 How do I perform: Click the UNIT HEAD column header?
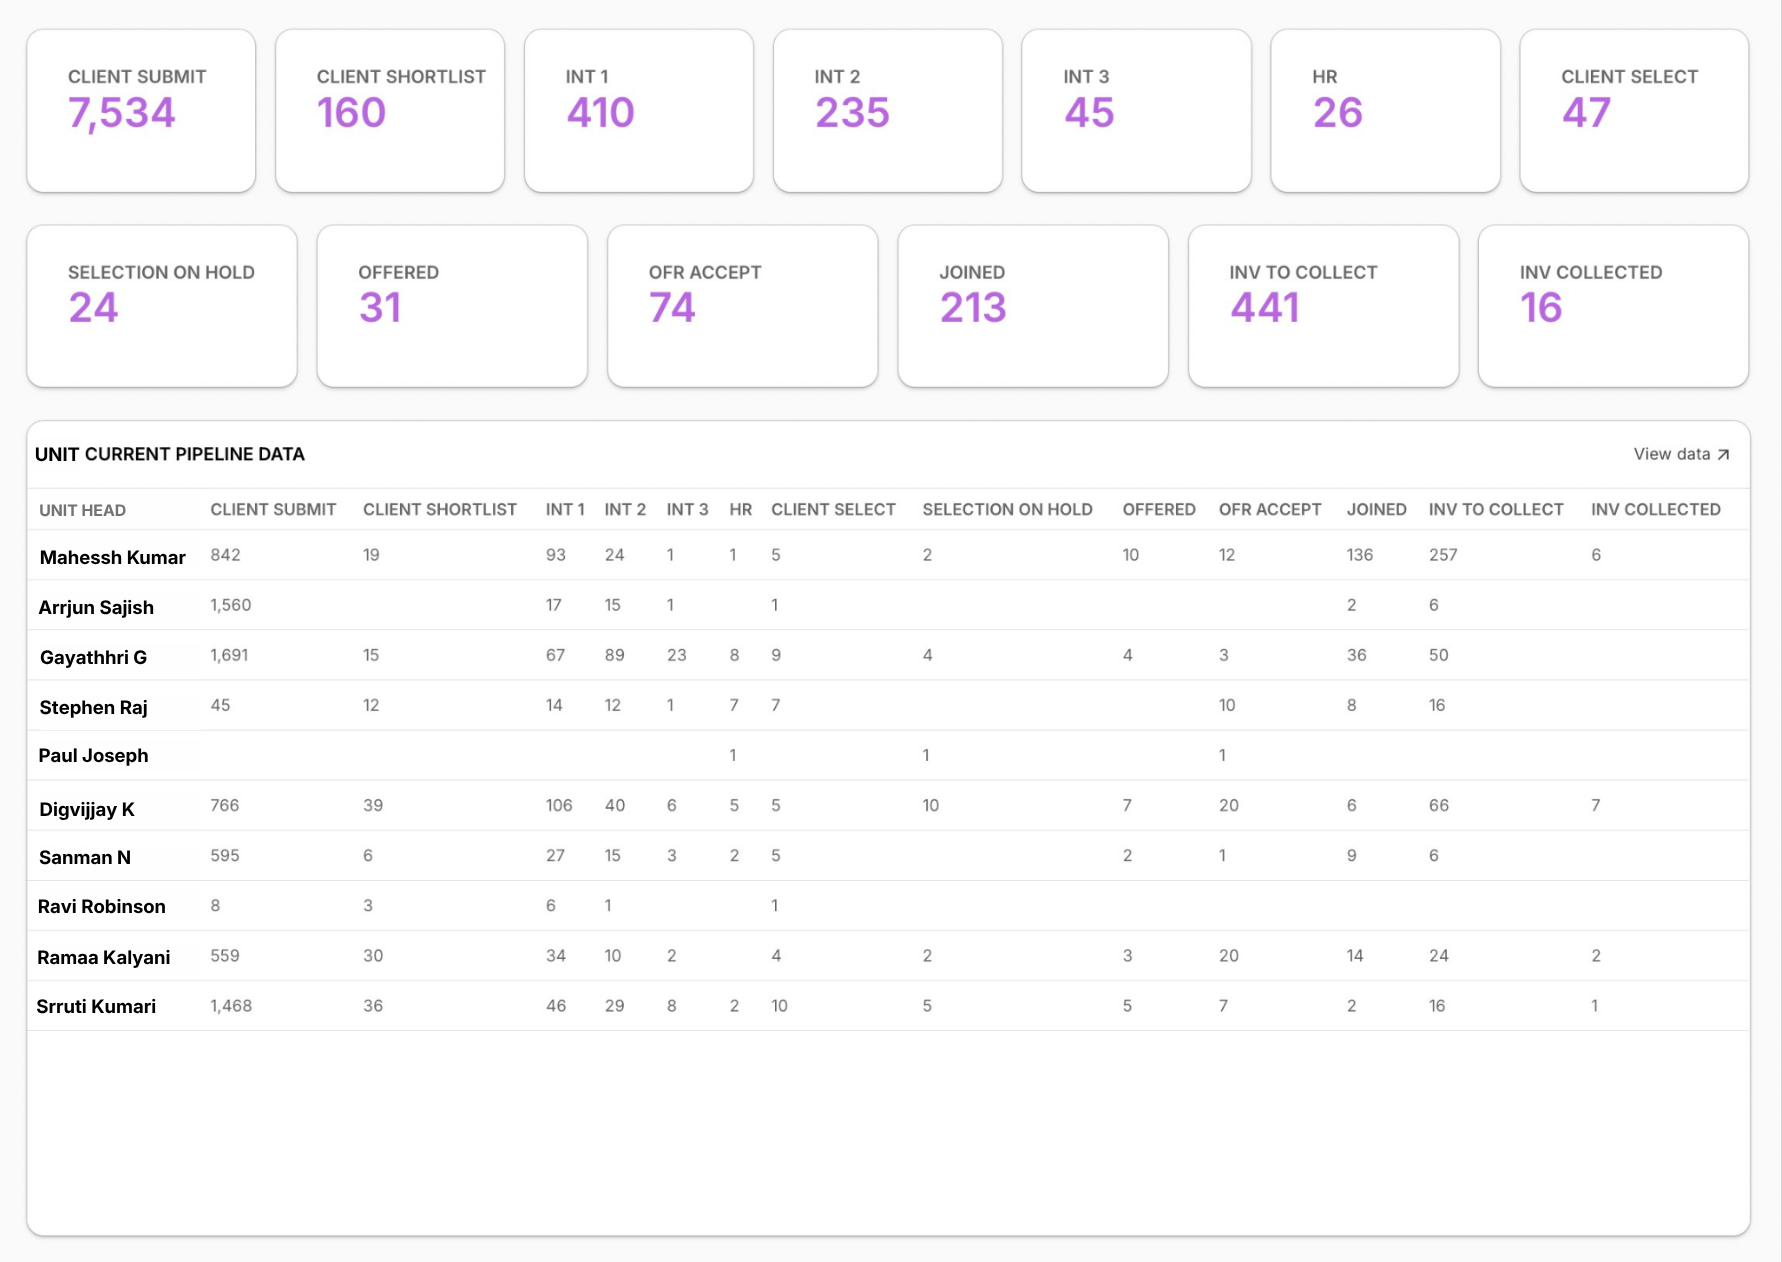pyautogui.click(x=83, y=510)
